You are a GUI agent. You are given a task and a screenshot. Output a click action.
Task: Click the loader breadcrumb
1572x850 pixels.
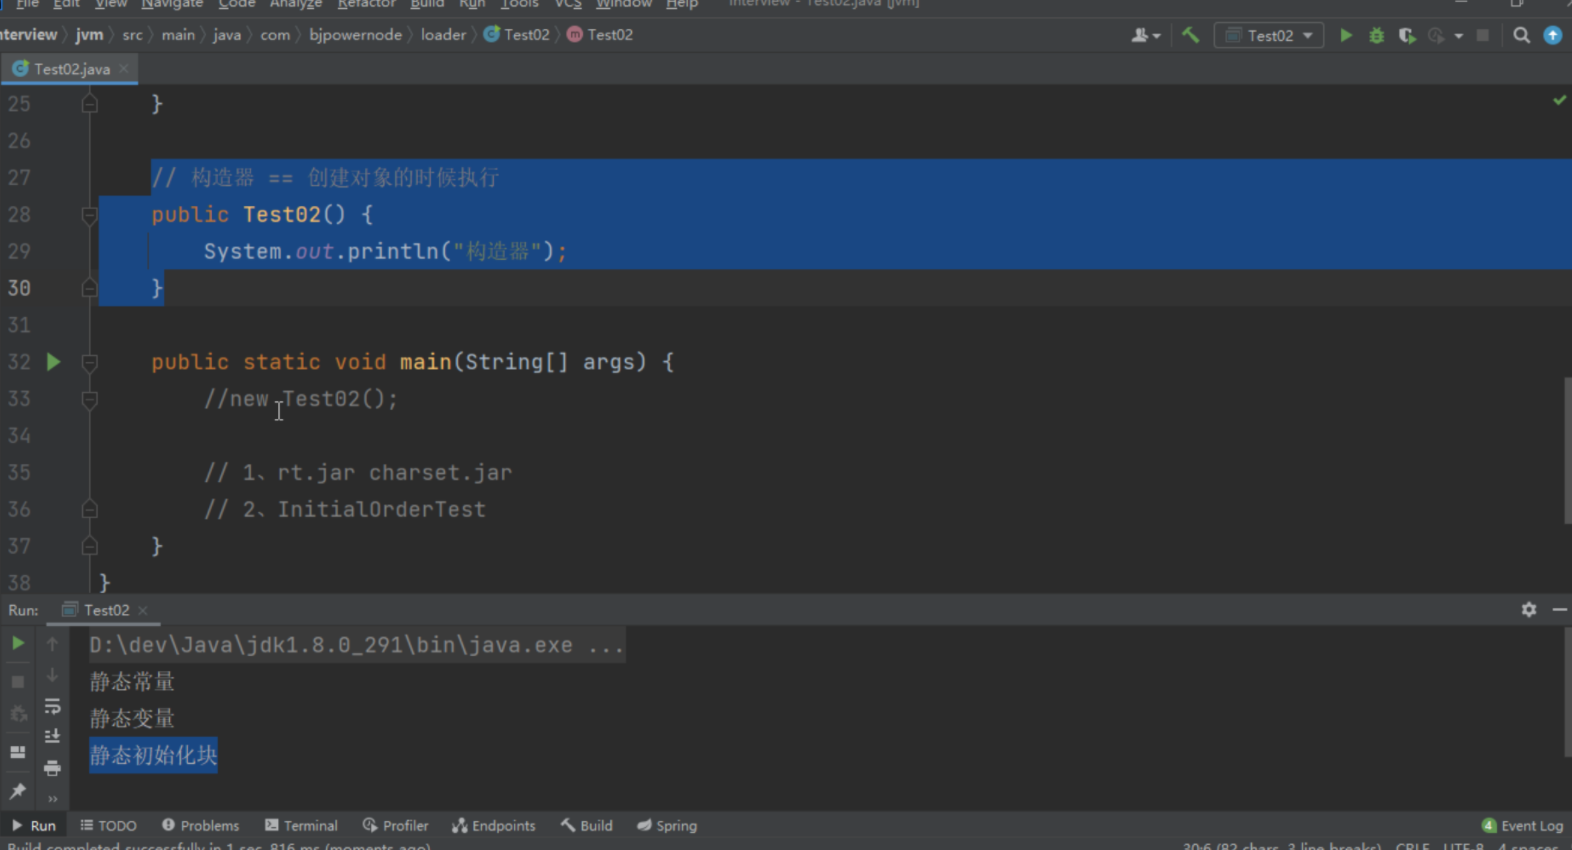coord(443,35)
